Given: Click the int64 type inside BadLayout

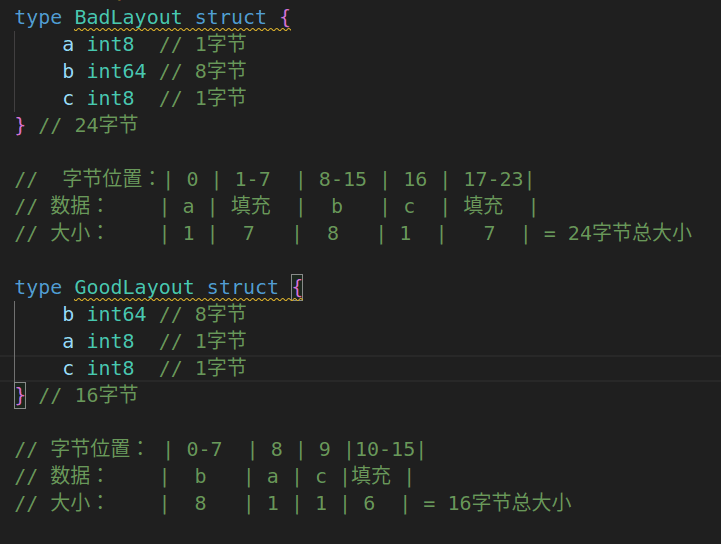Looking at the screenshot, I should [x=116, y=71].
